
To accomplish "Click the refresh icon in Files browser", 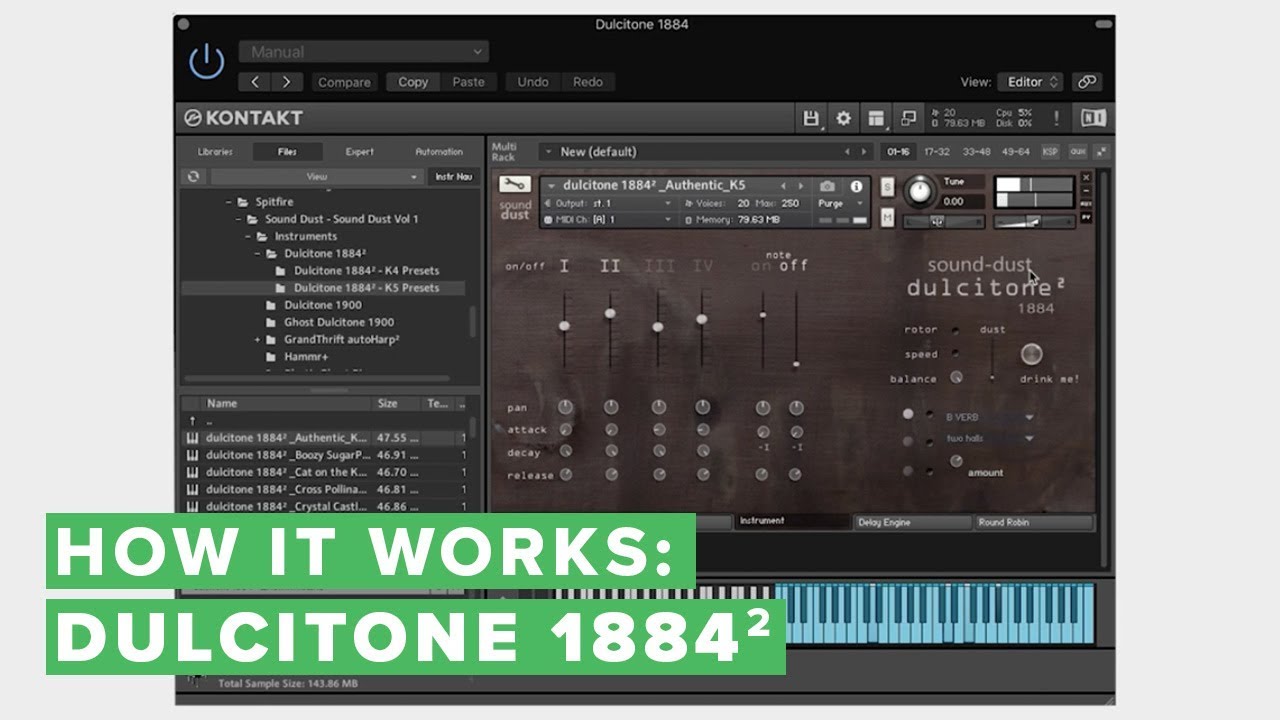I will click(x=194, y=176).
